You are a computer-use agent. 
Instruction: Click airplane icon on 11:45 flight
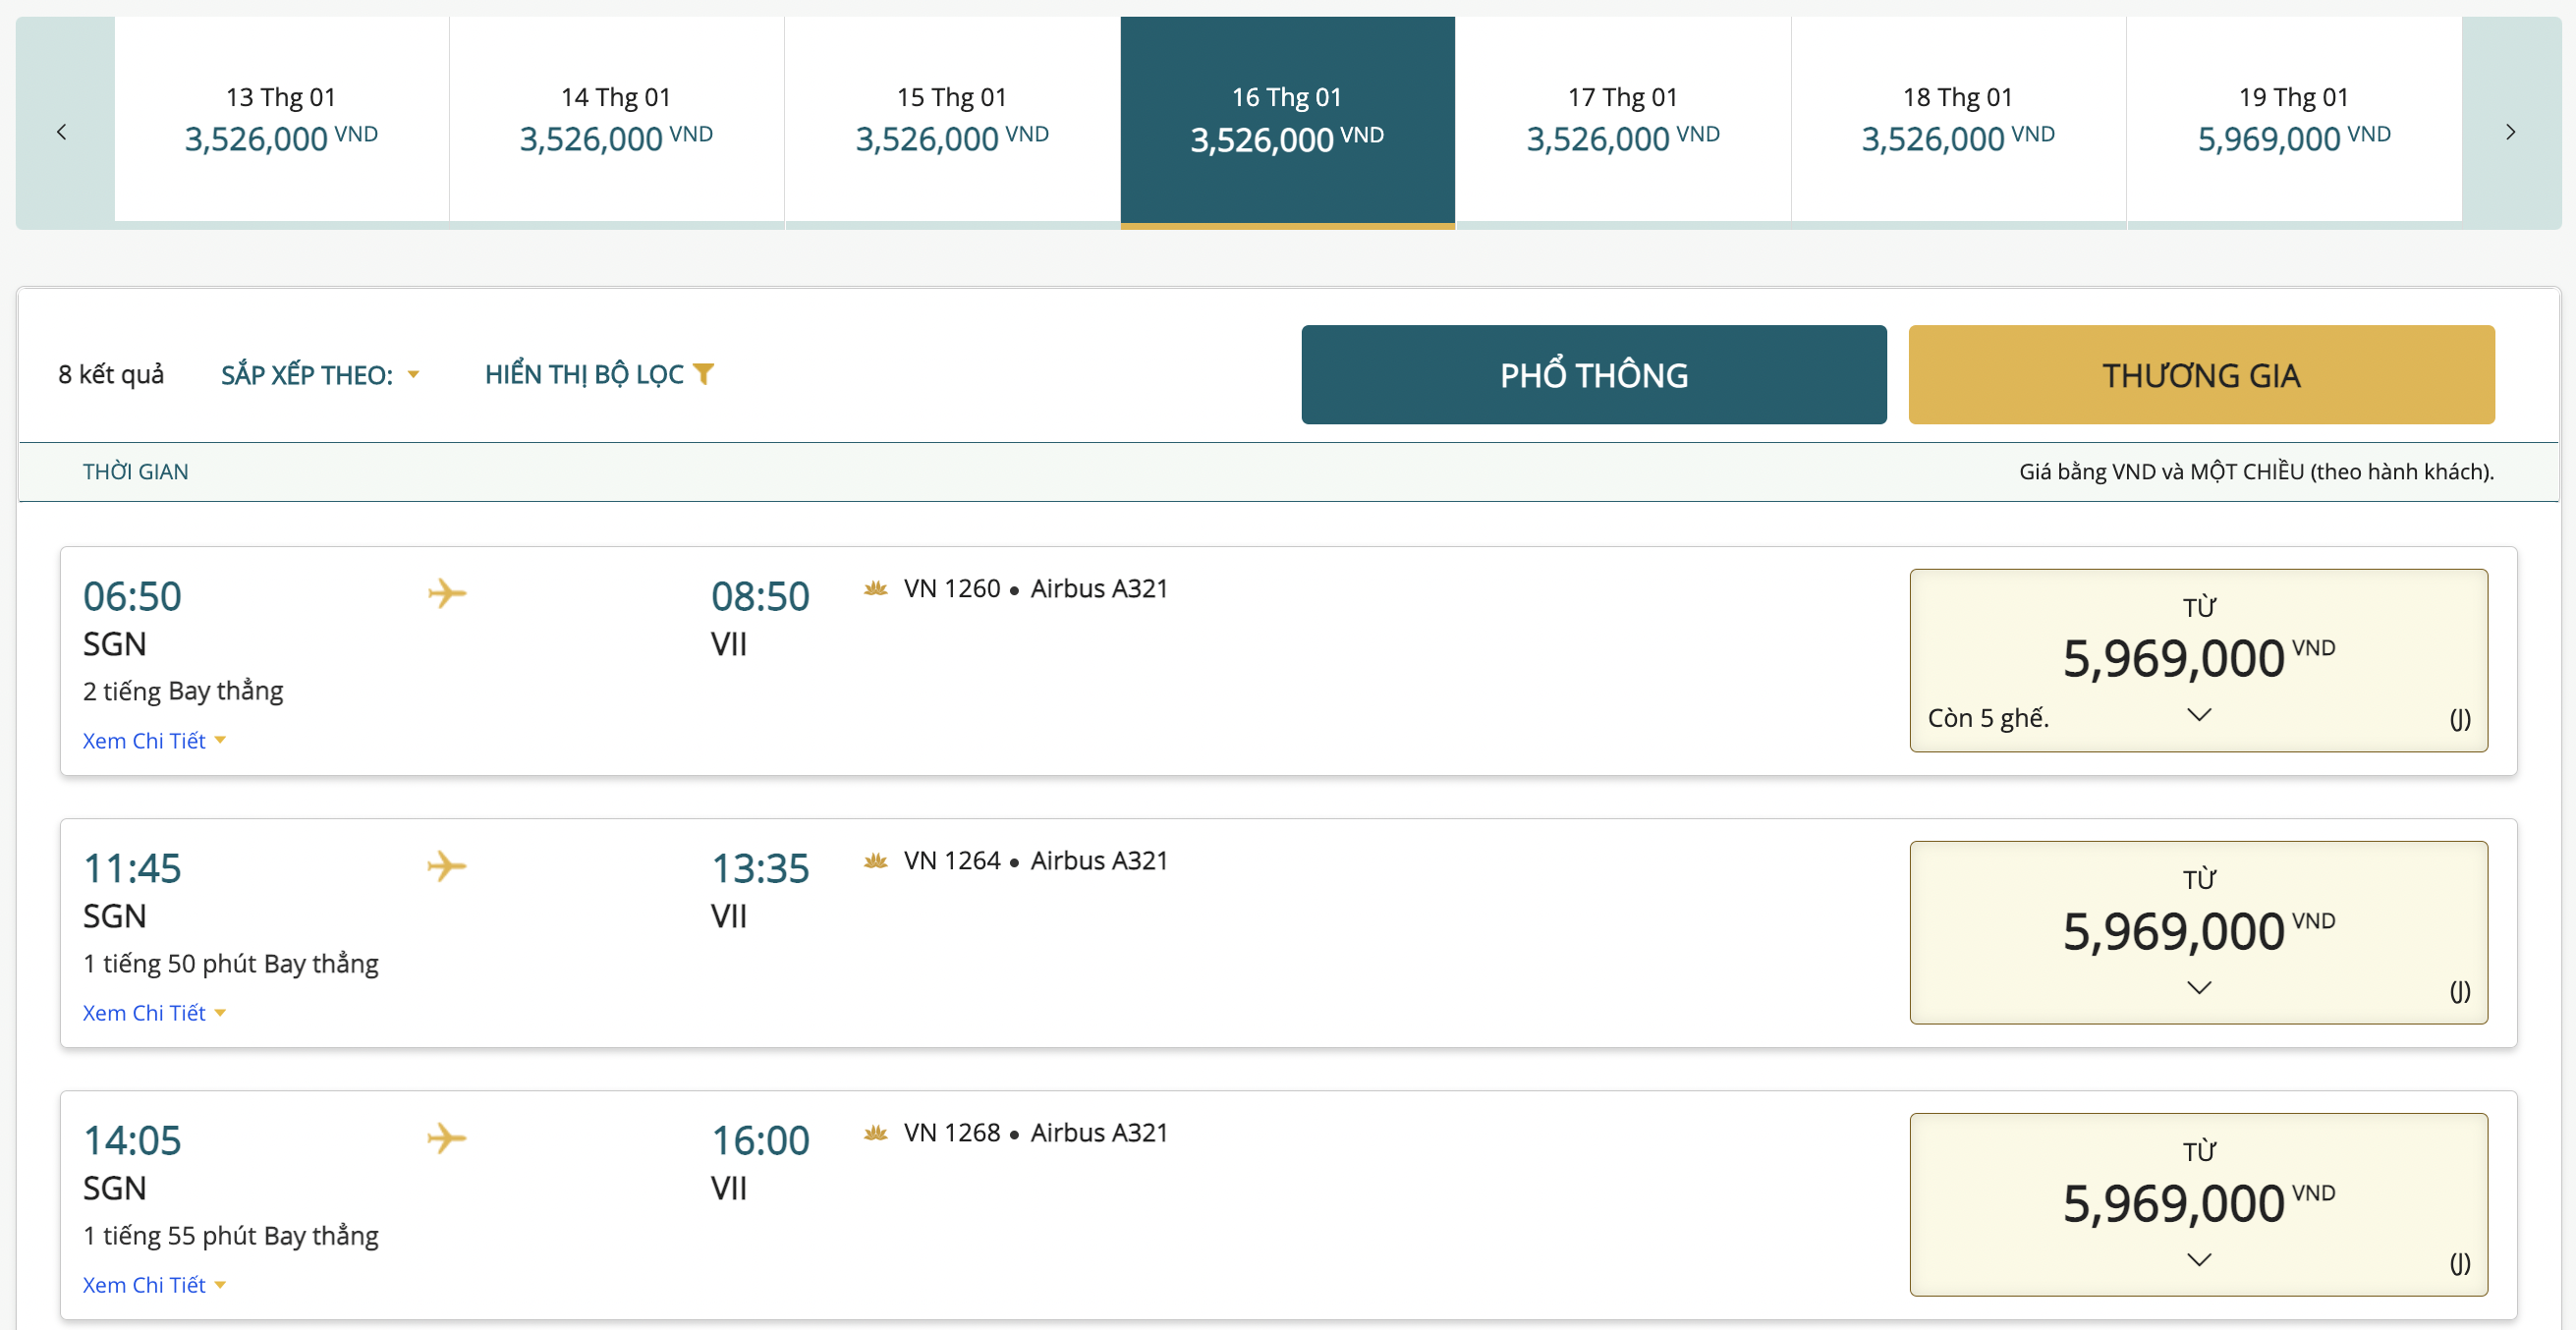coord(447,865)
